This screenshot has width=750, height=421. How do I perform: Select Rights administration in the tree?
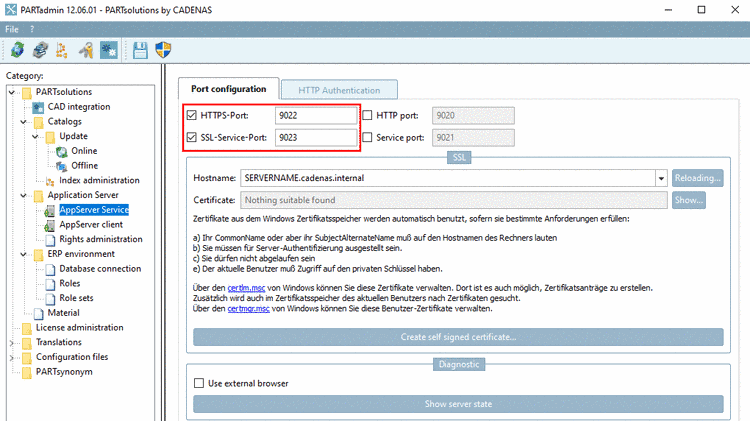(100, 239)
